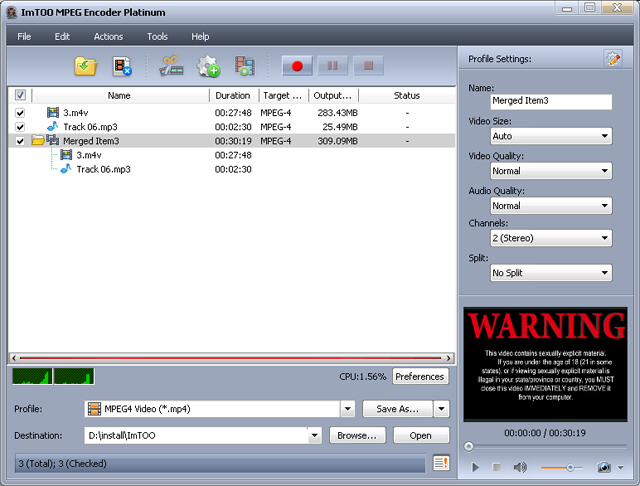Screen dimensions: 640x486
Task: Open the Tools menu
Action: coord(157,36)
